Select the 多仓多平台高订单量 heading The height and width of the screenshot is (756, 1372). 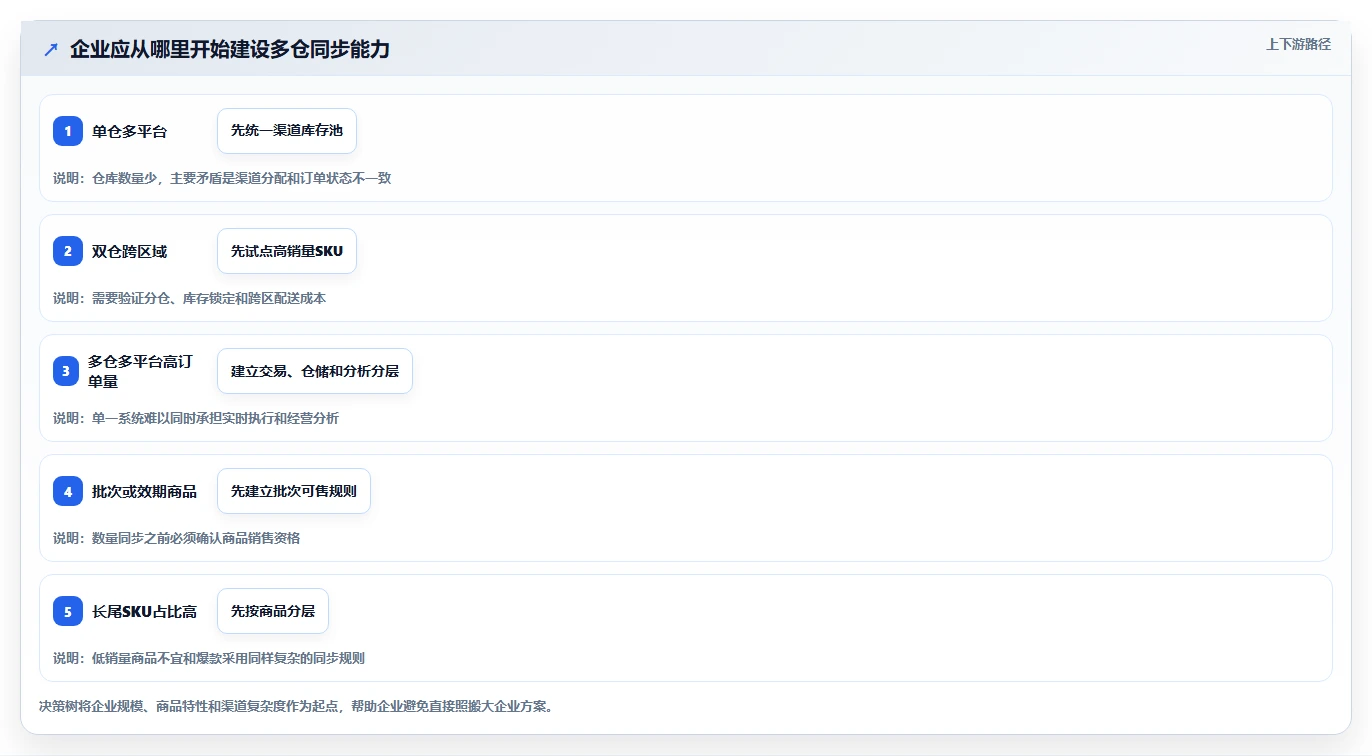[x=140, y=371]
